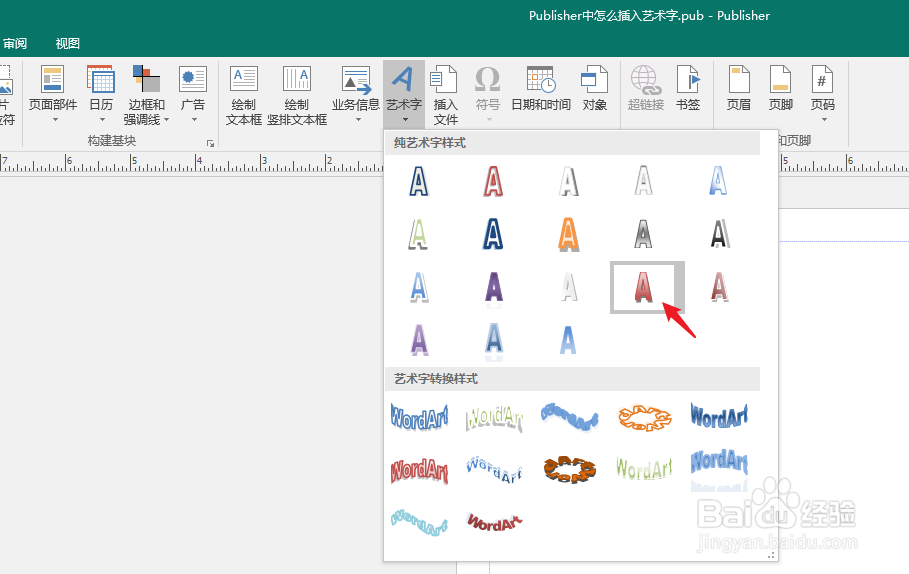Pick the brown ring WordArt transform
Screen dimensions: 909x574
coord(570,469)
